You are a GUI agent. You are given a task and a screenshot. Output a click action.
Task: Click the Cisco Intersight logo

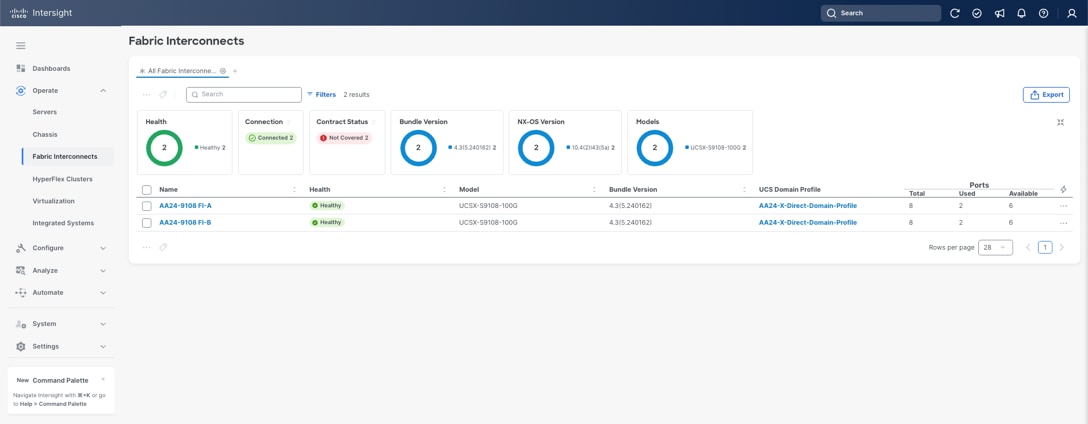(40, 12)
